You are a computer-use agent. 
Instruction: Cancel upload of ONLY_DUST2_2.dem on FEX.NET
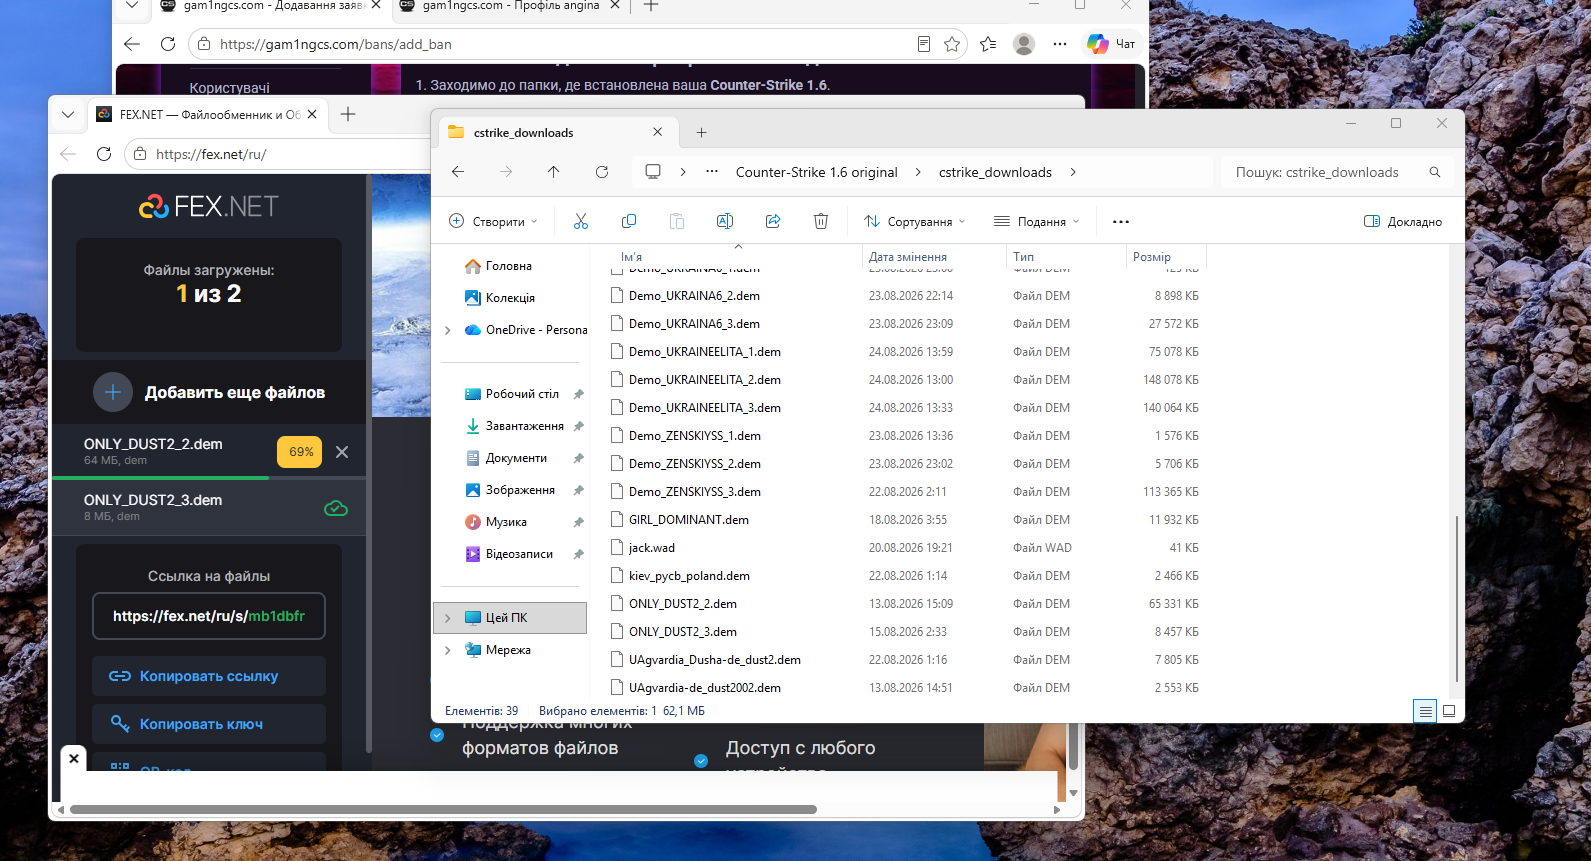click(342, 452)
